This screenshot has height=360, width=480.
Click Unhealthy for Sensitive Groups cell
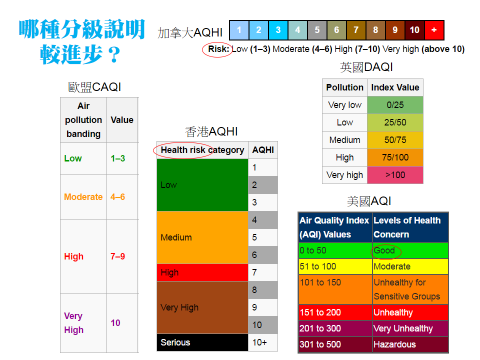click(410, 289)
